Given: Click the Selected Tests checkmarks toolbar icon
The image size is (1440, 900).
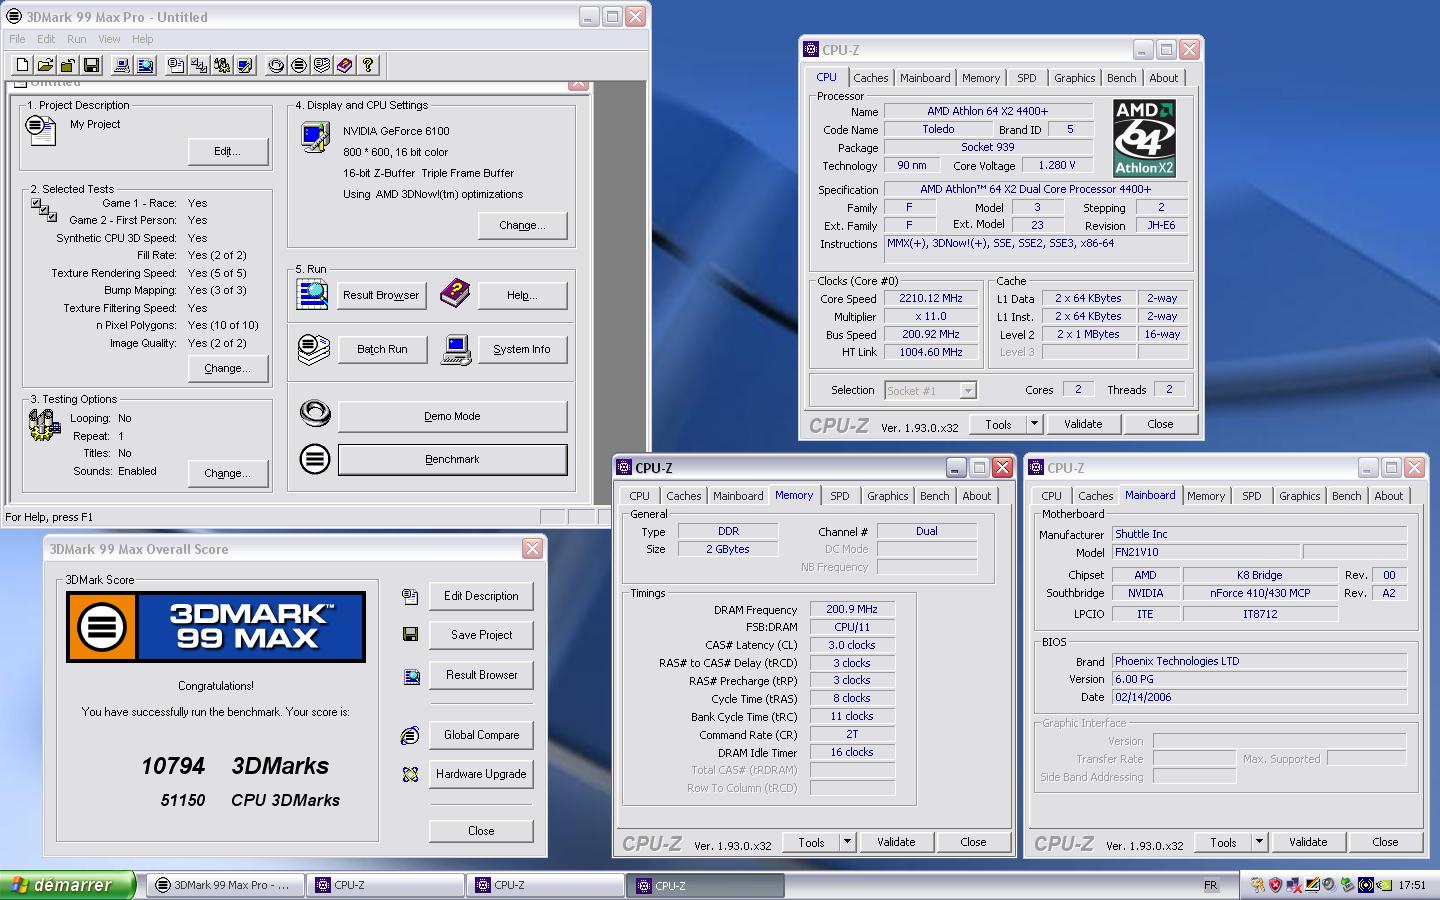Looking at the screenshot, I should click(x=199, y=65).
